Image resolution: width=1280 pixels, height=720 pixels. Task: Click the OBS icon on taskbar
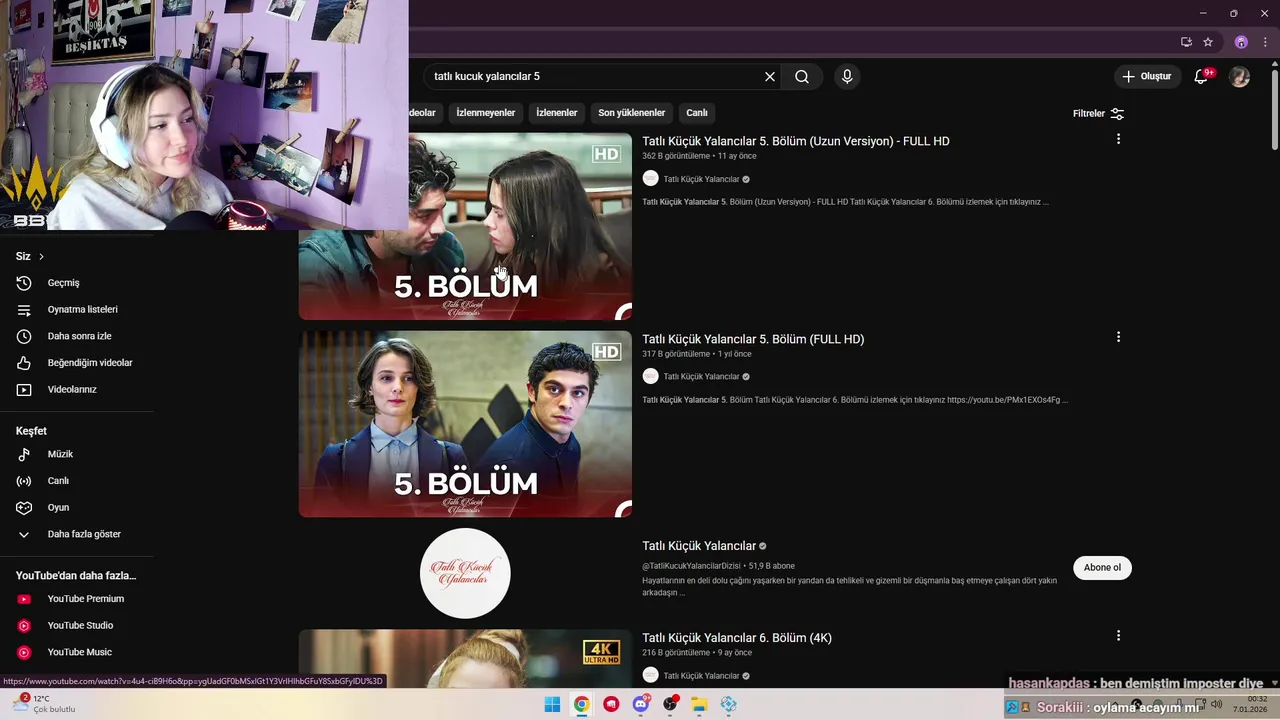670,704
